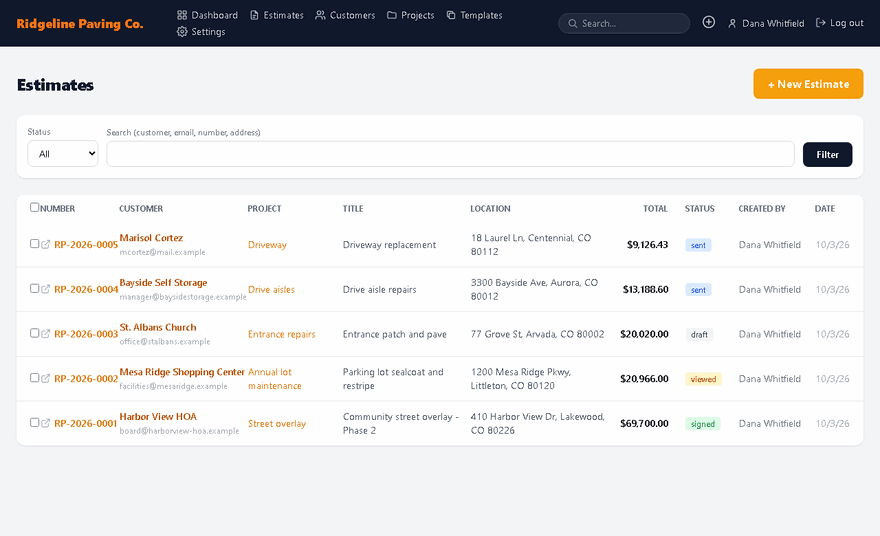Click the user profile icon beside Dana Whitfield
This screenshot has width=880, height=536.
click(732, 24)
